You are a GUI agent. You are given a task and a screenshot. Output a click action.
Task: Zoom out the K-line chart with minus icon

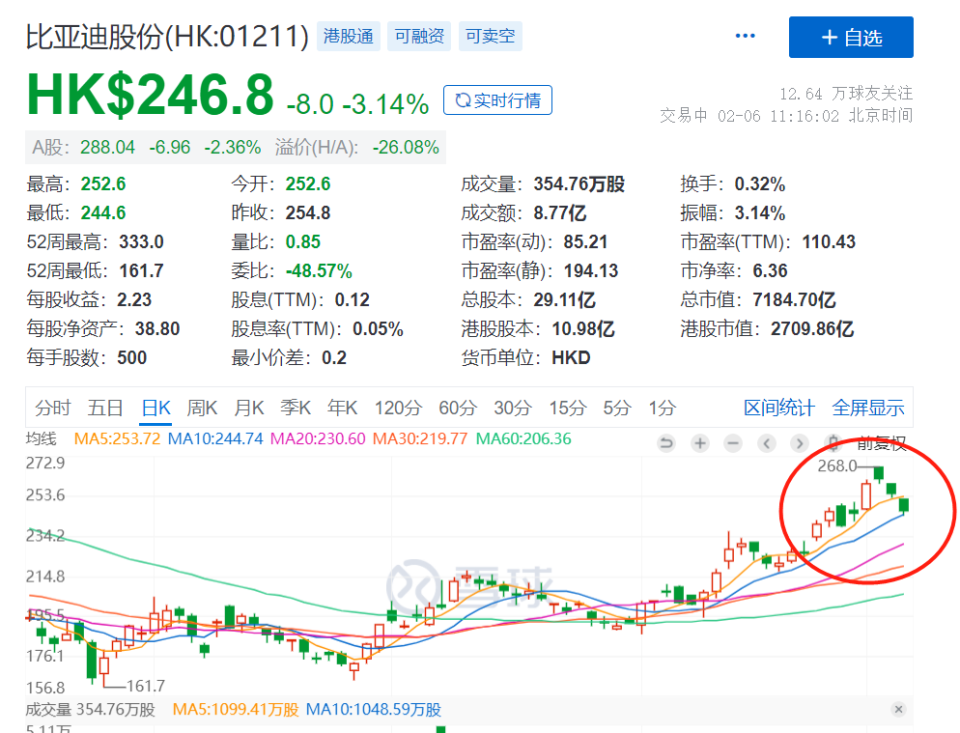[x=733, y=443]
